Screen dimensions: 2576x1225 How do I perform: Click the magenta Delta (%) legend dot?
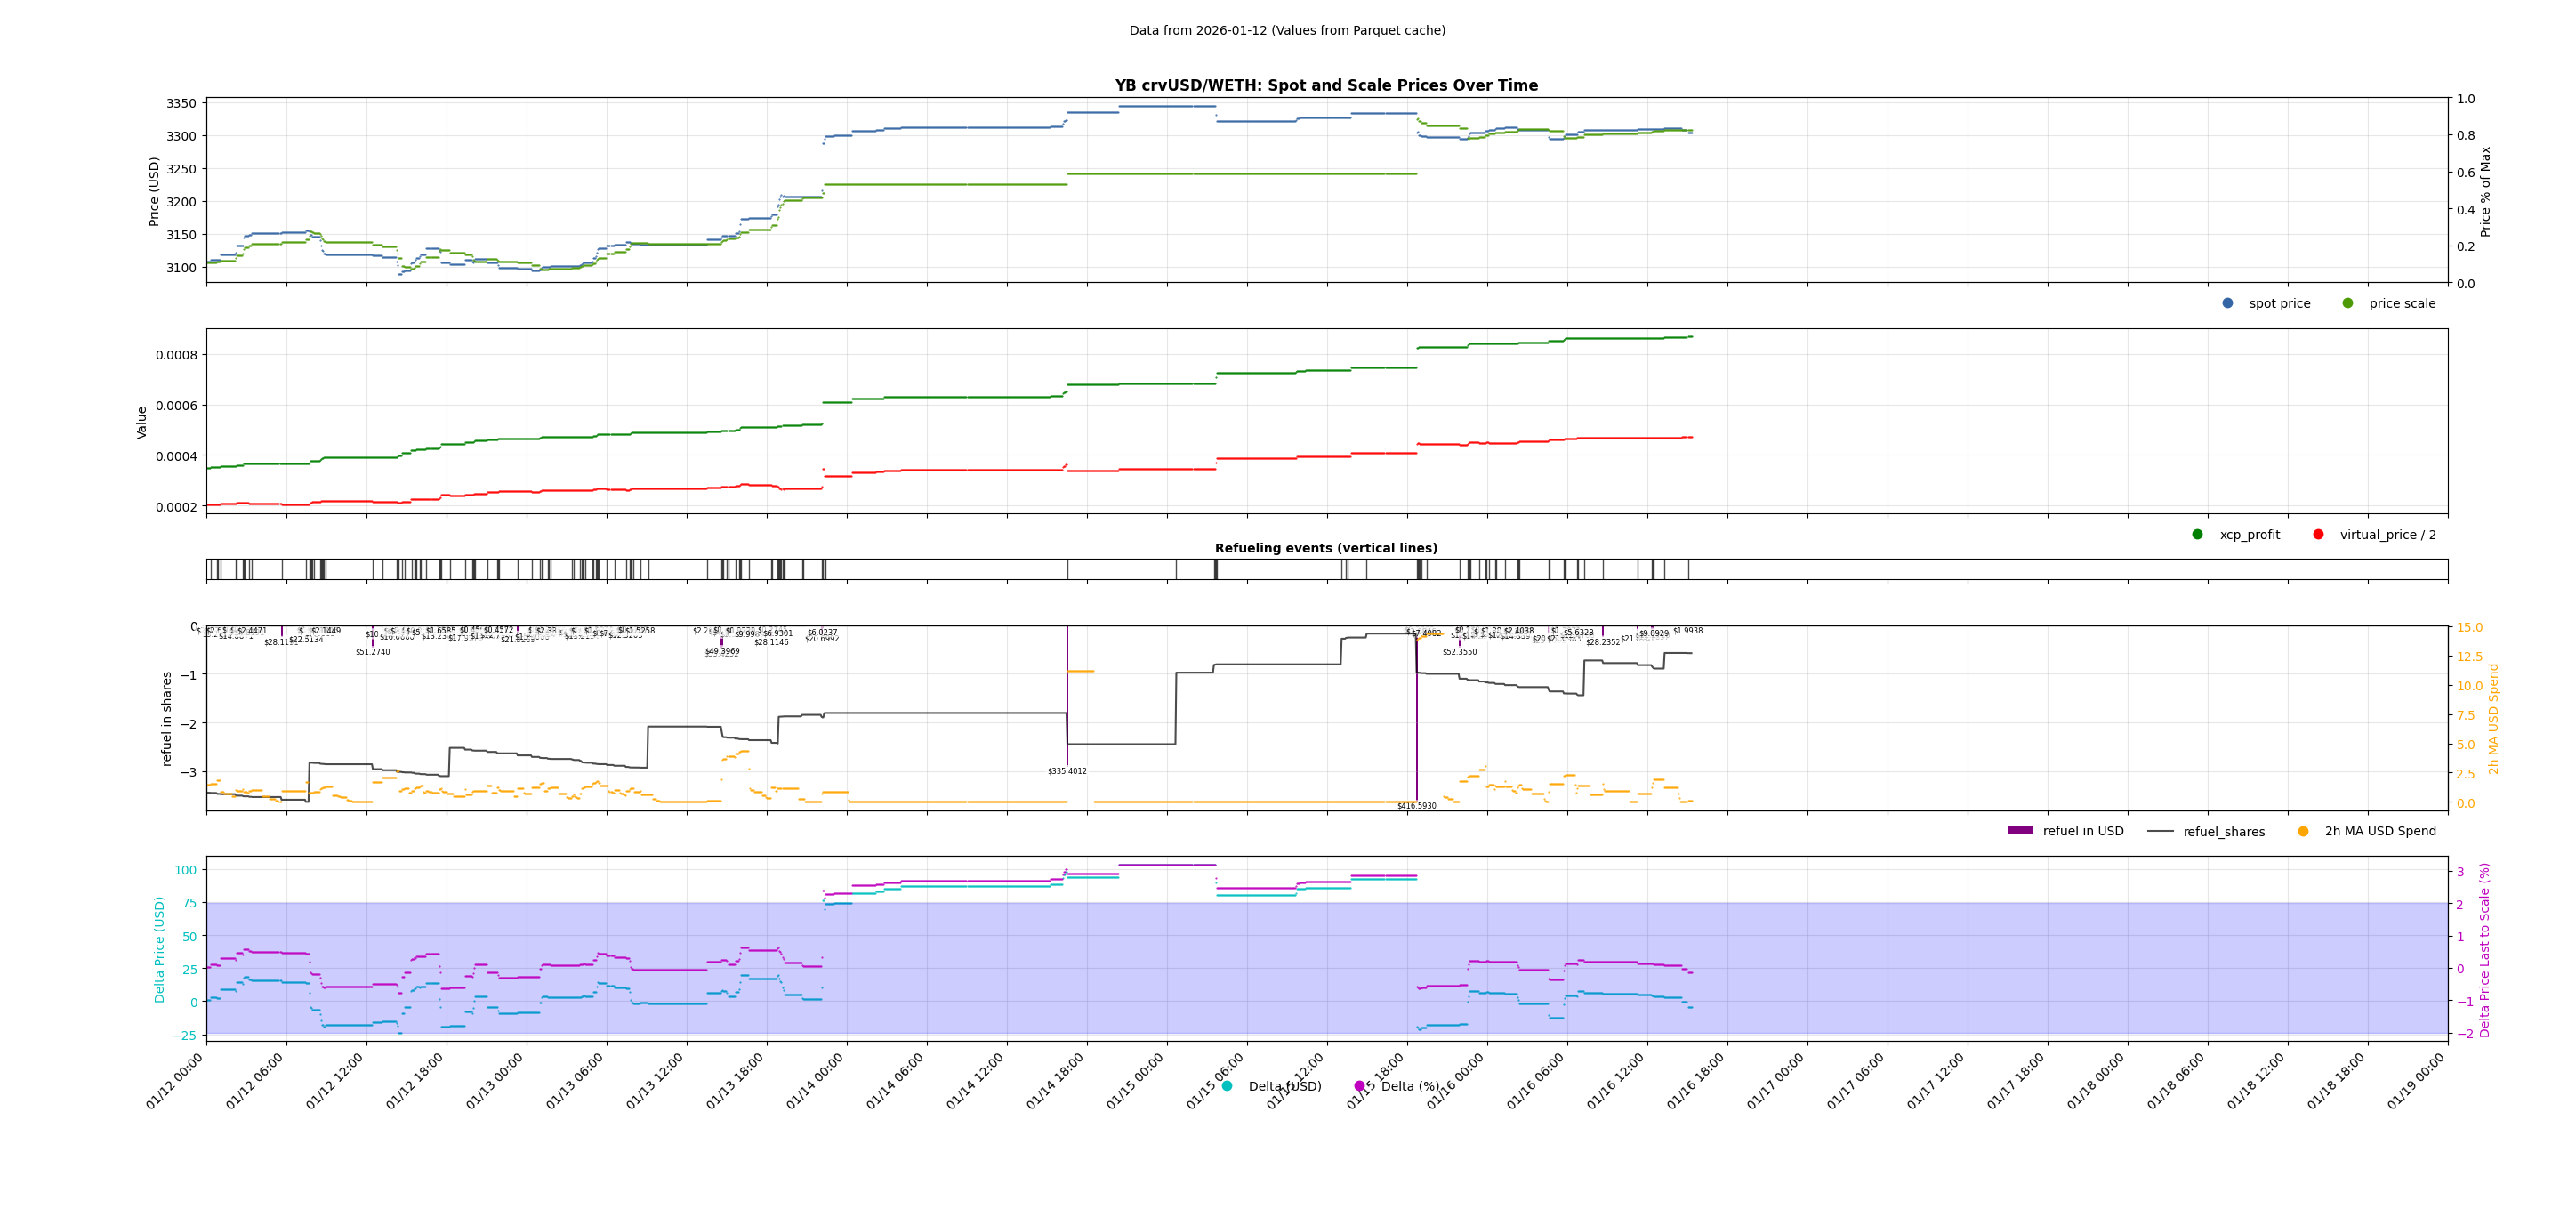point(1359,1086)
